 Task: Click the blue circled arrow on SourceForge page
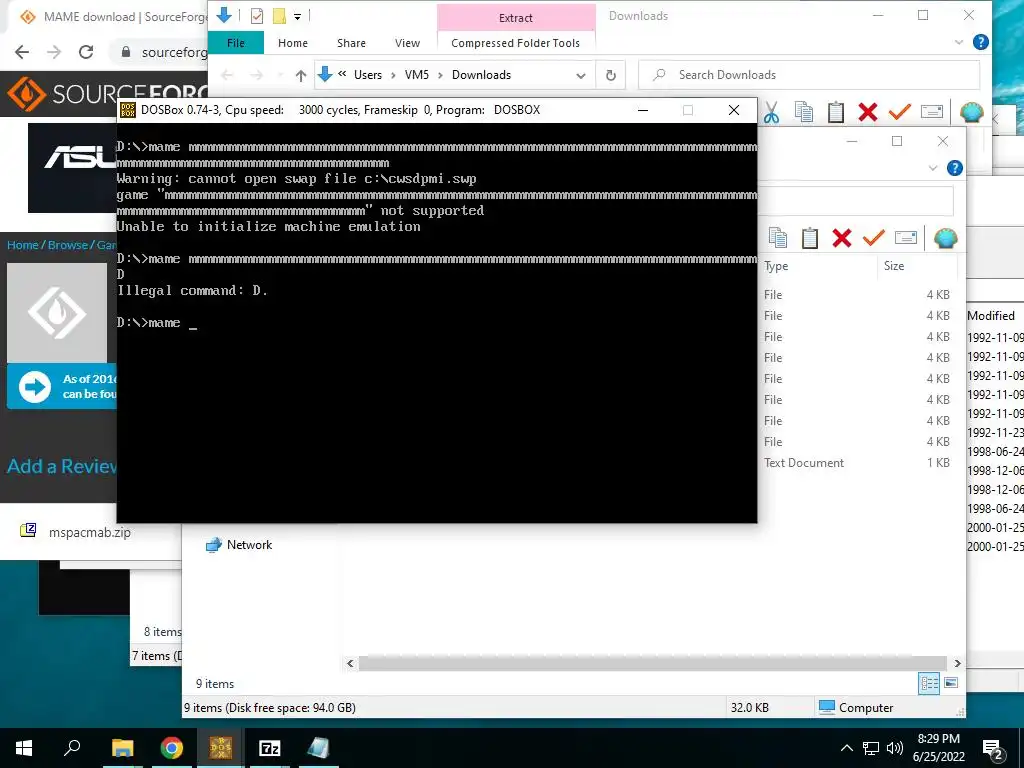(35, 386)
